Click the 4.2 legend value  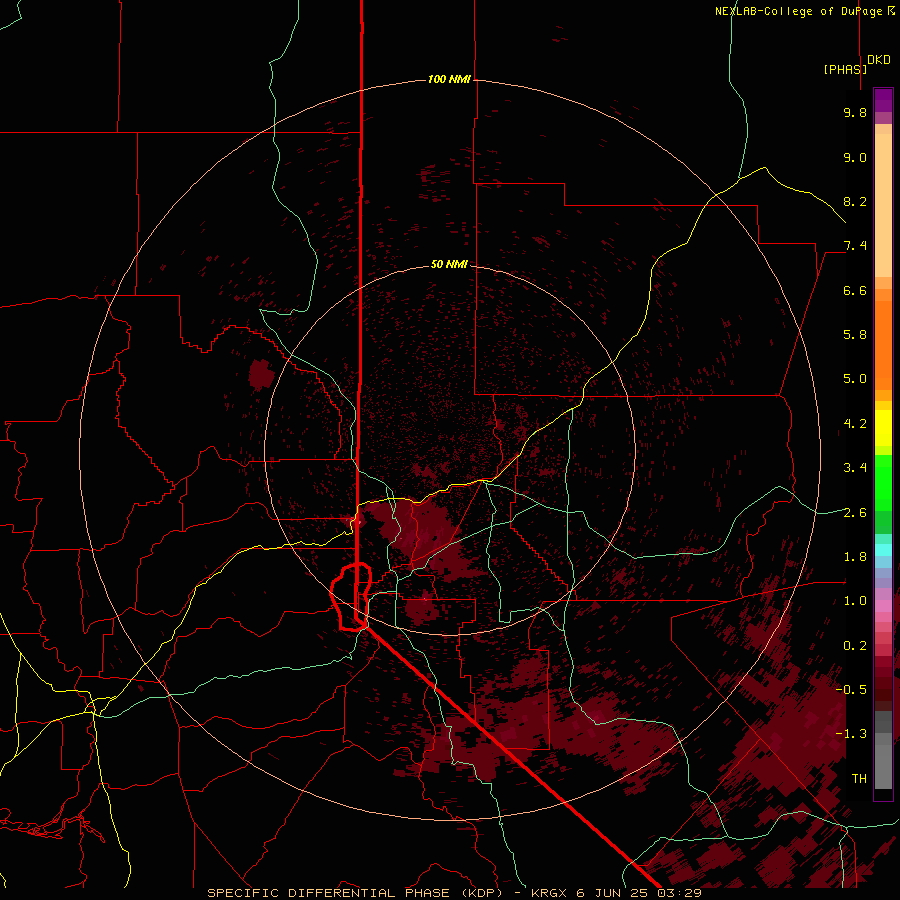tap(855, 424)
